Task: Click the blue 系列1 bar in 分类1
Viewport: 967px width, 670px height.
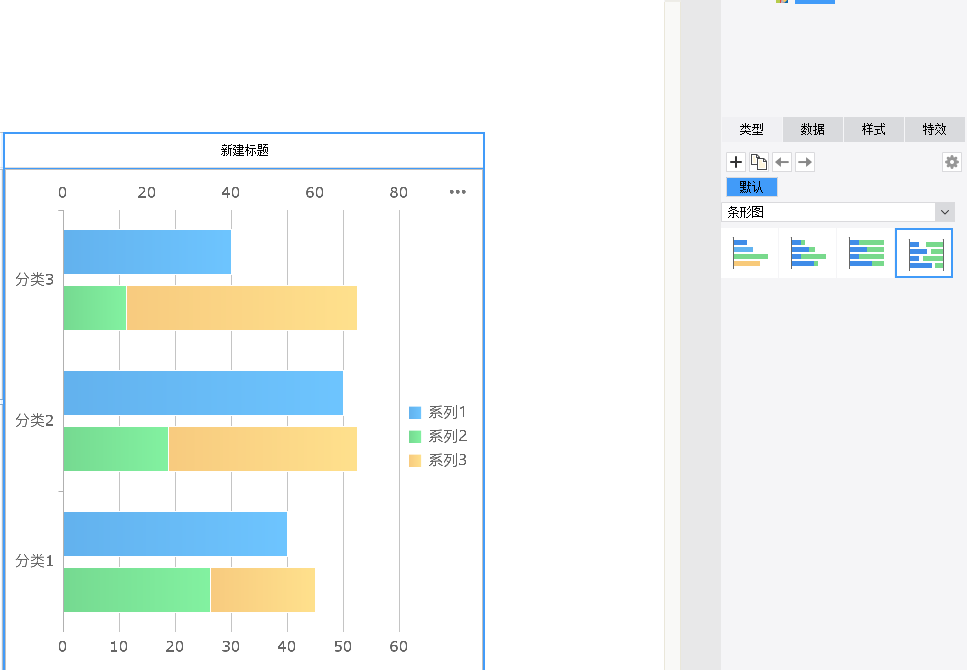Action: click(175, 534)
